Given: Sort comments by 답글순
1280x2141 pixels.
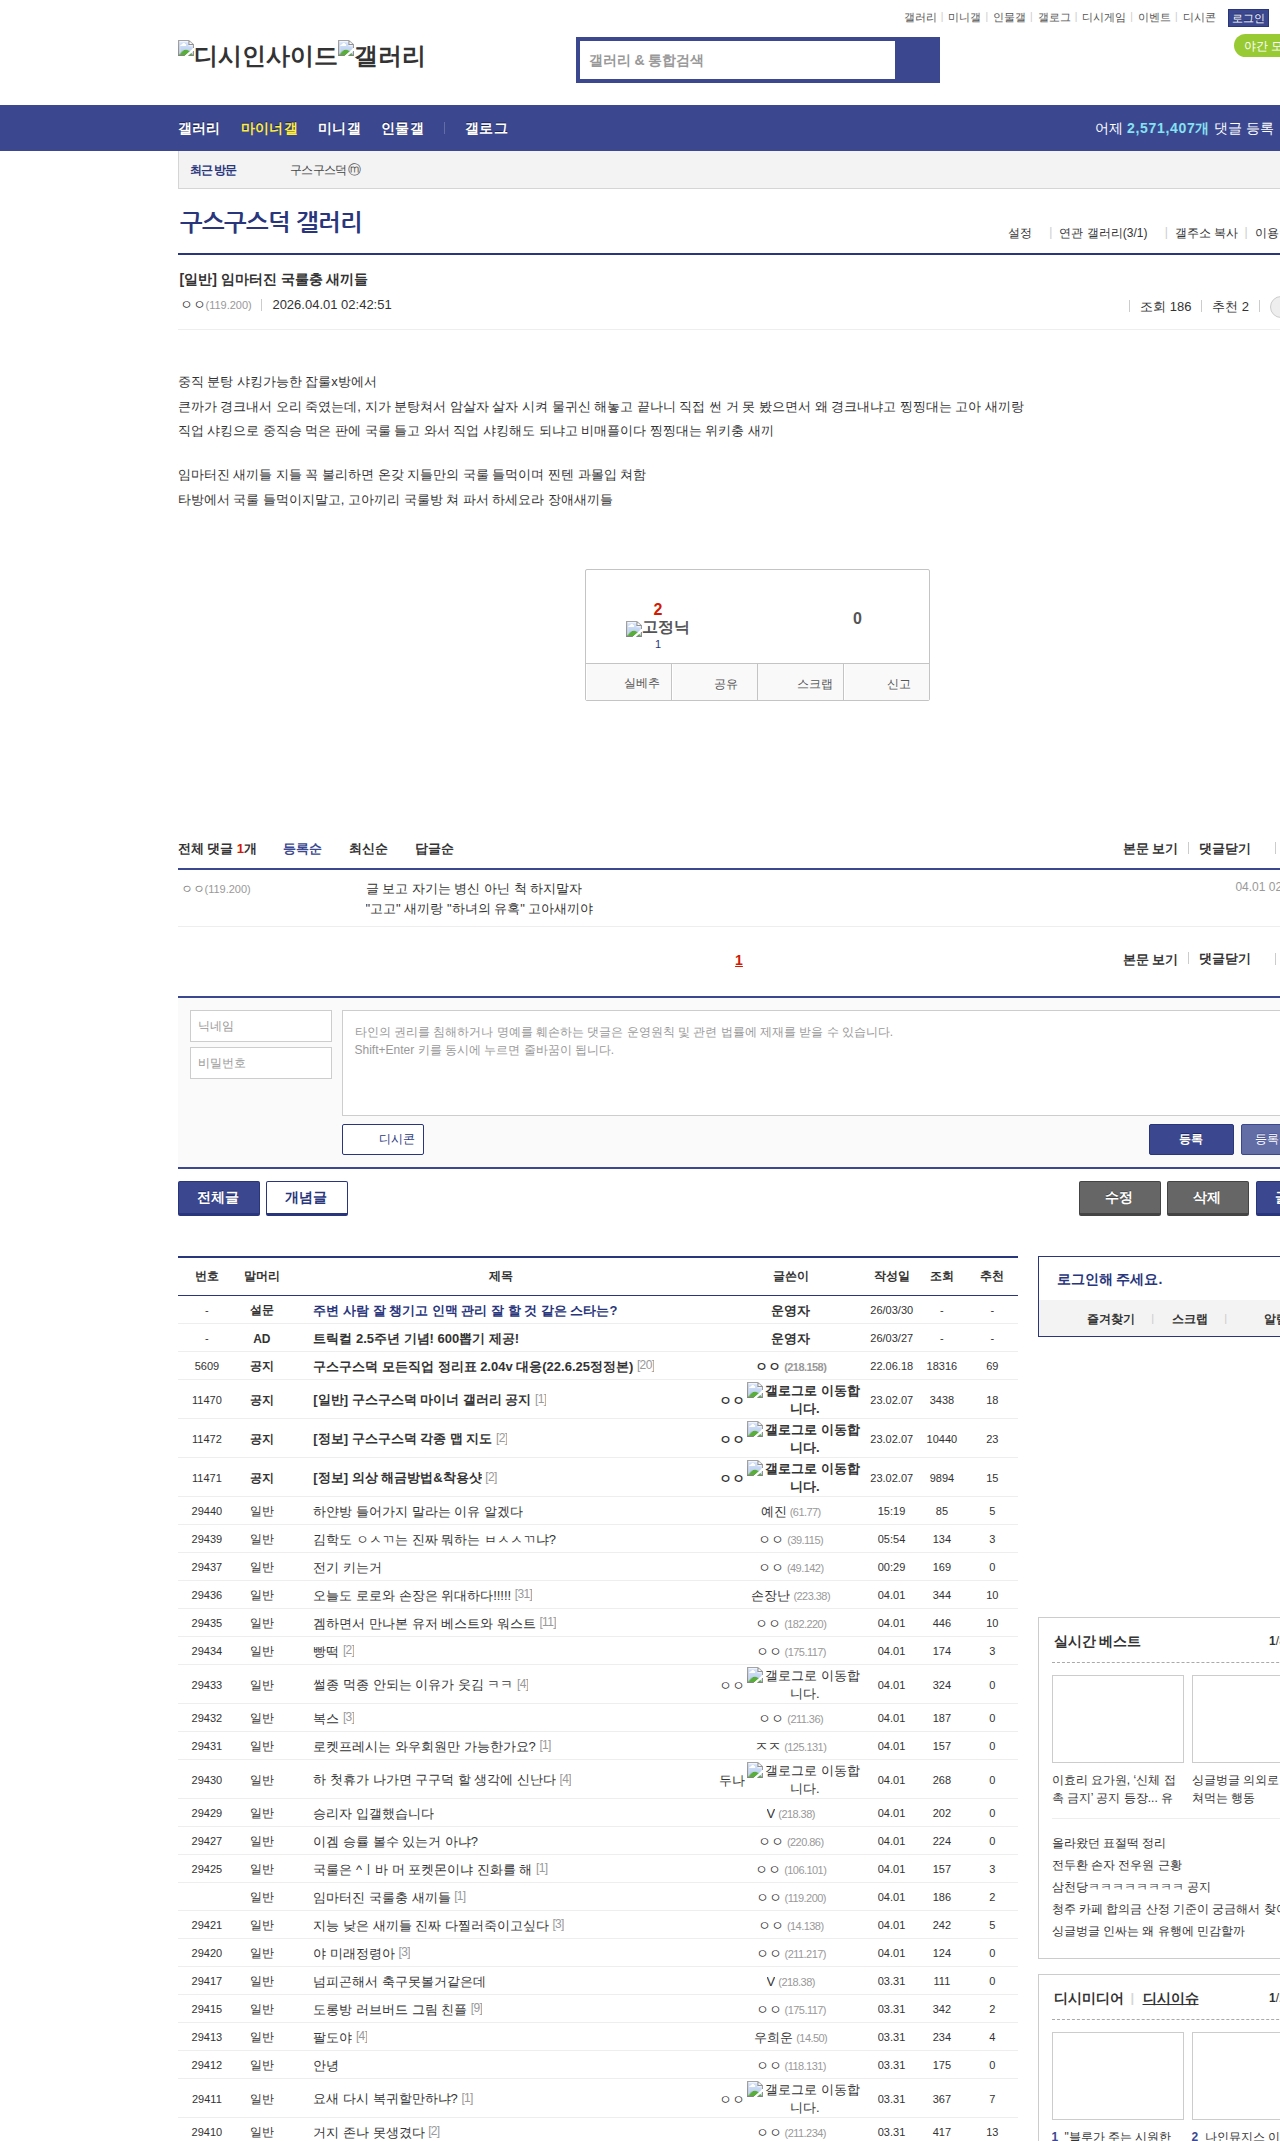Looking at the screenshot, I should (434, 849).
